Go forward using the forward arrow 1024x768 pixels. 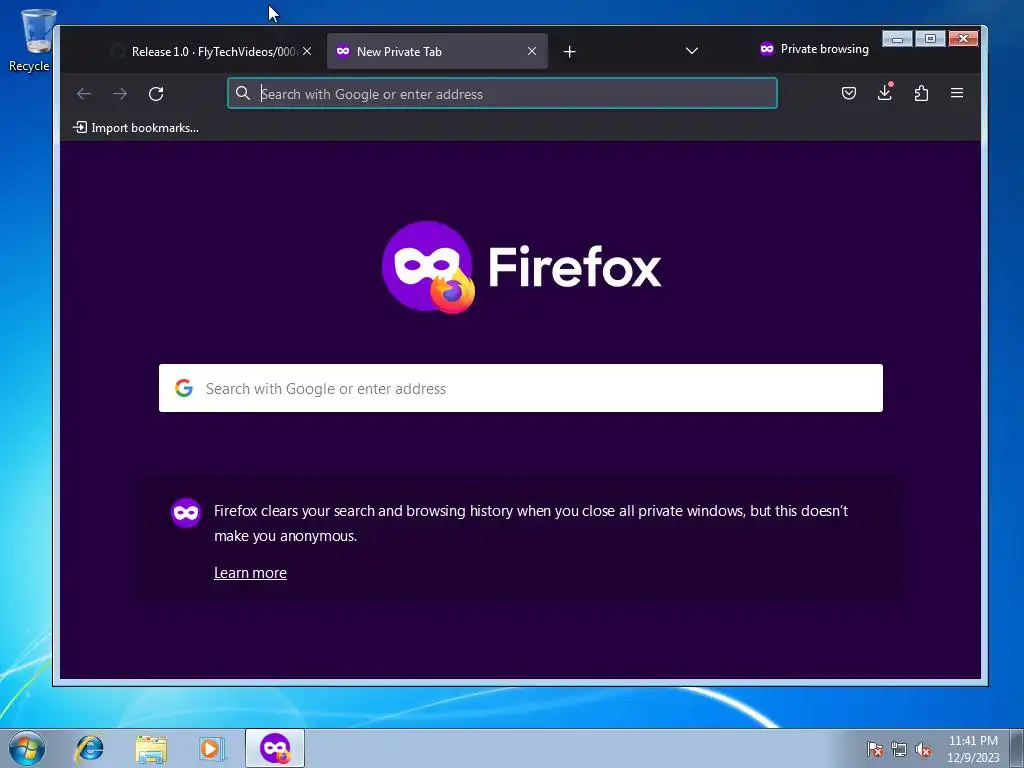[120, 93]
